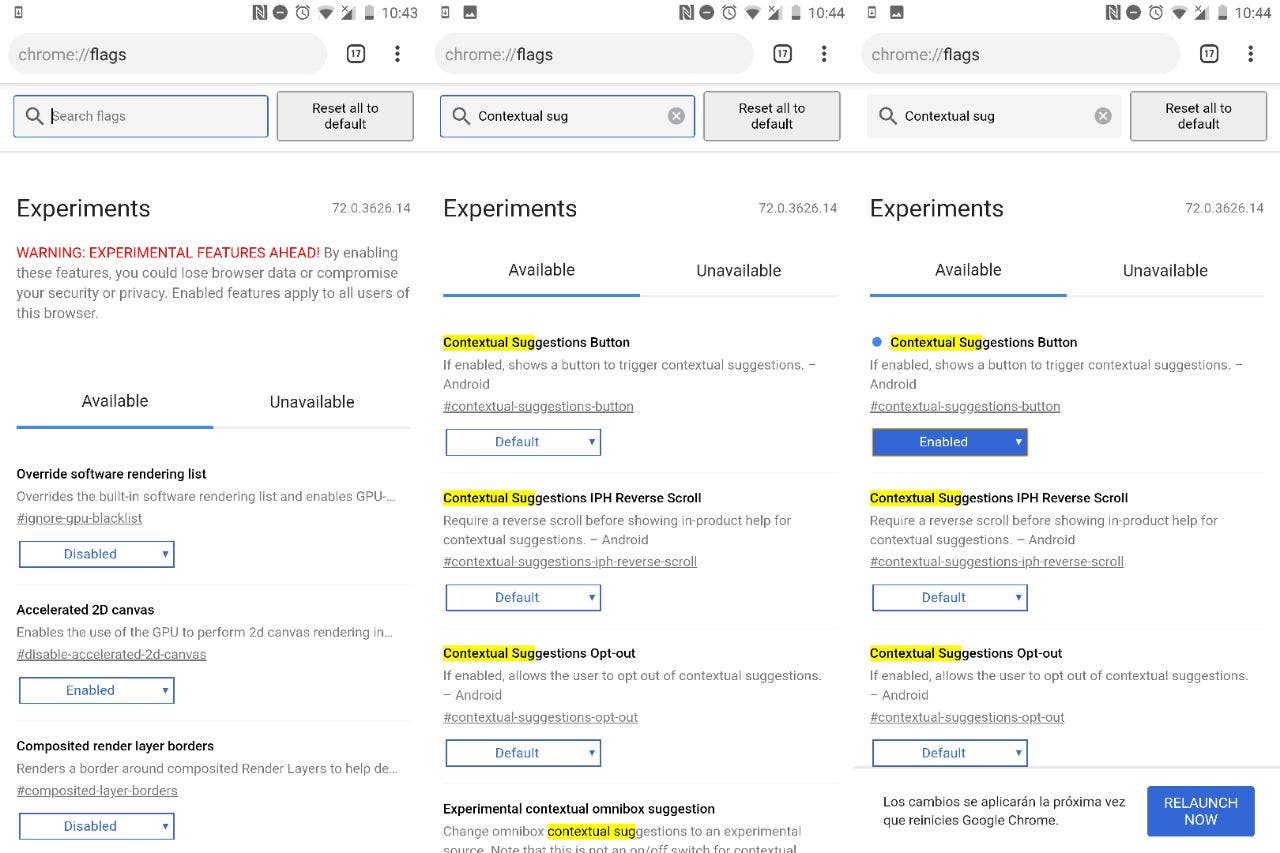The height and width of the screenshot is (853, 1280).
Task: Click the #composited-layer-borders anchor link
Action: pyautogui.click(x=97, y=790)
